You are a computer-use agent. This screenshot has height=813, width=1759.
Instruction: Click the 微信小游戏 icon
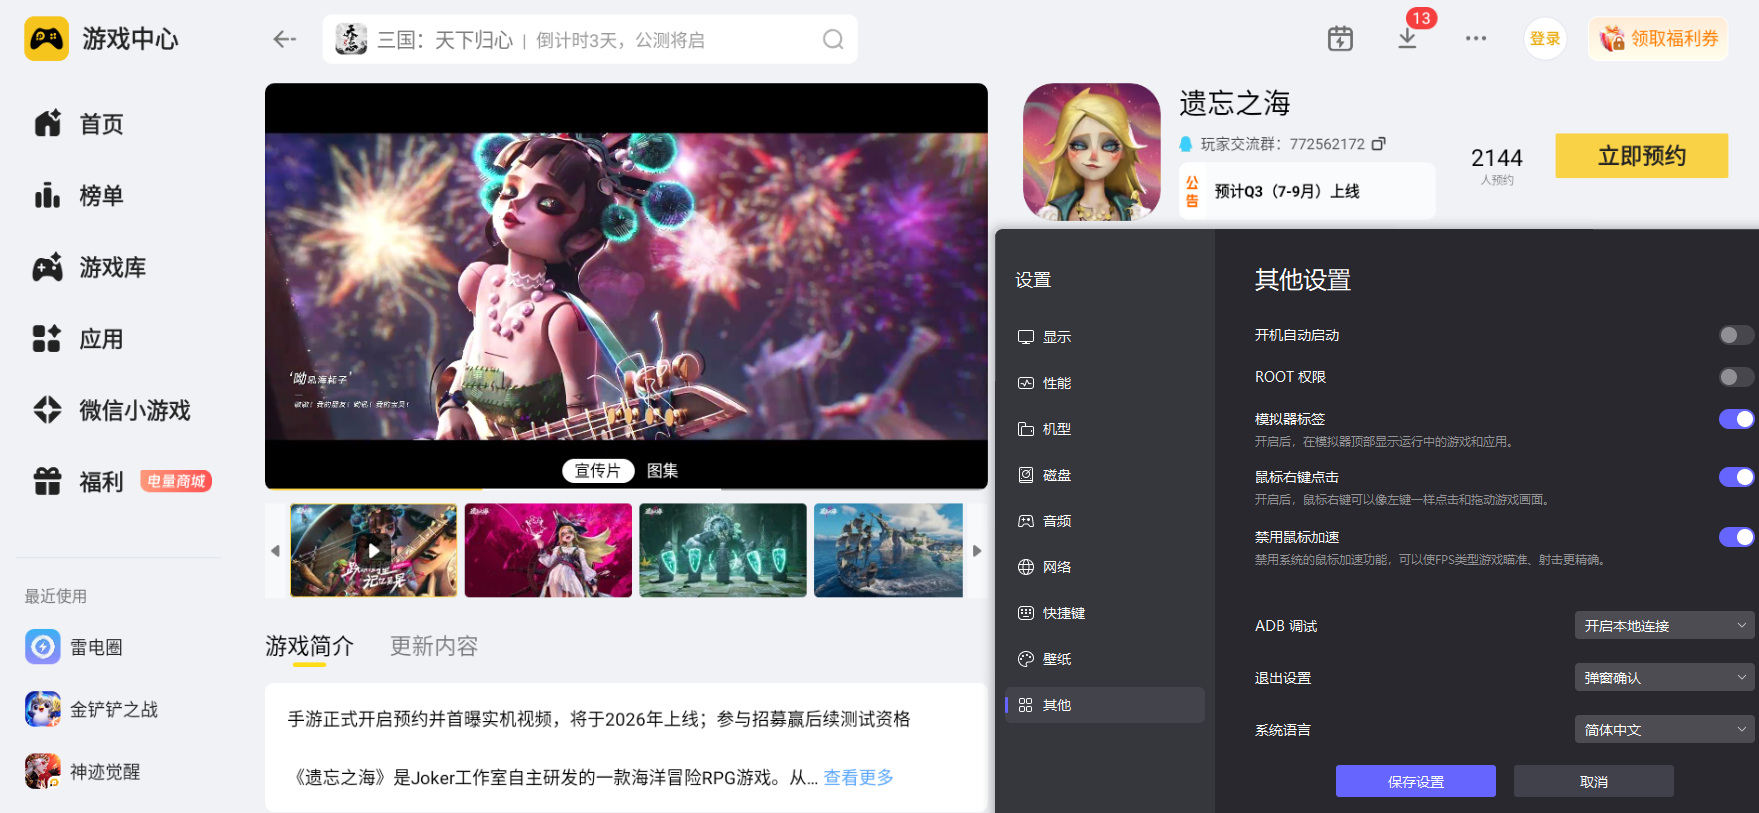(47, 410)
